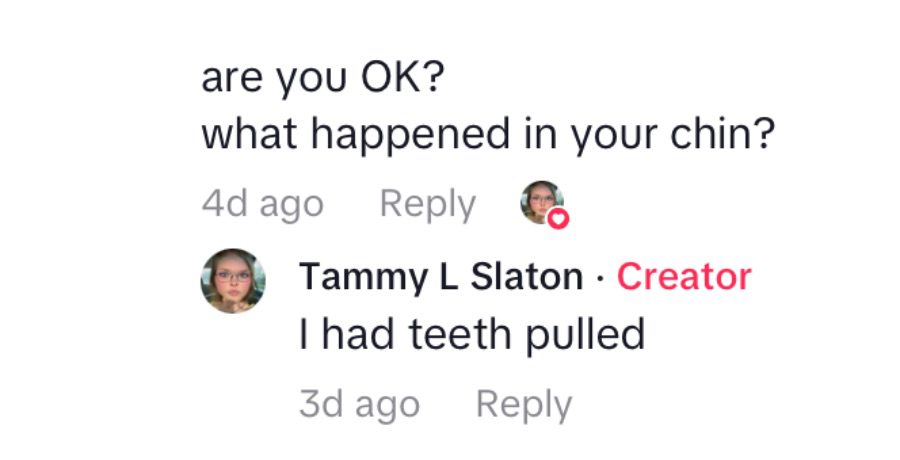Click the dot separator before Creator
This screenshot has width=900, height=460.
pos(599,278)
